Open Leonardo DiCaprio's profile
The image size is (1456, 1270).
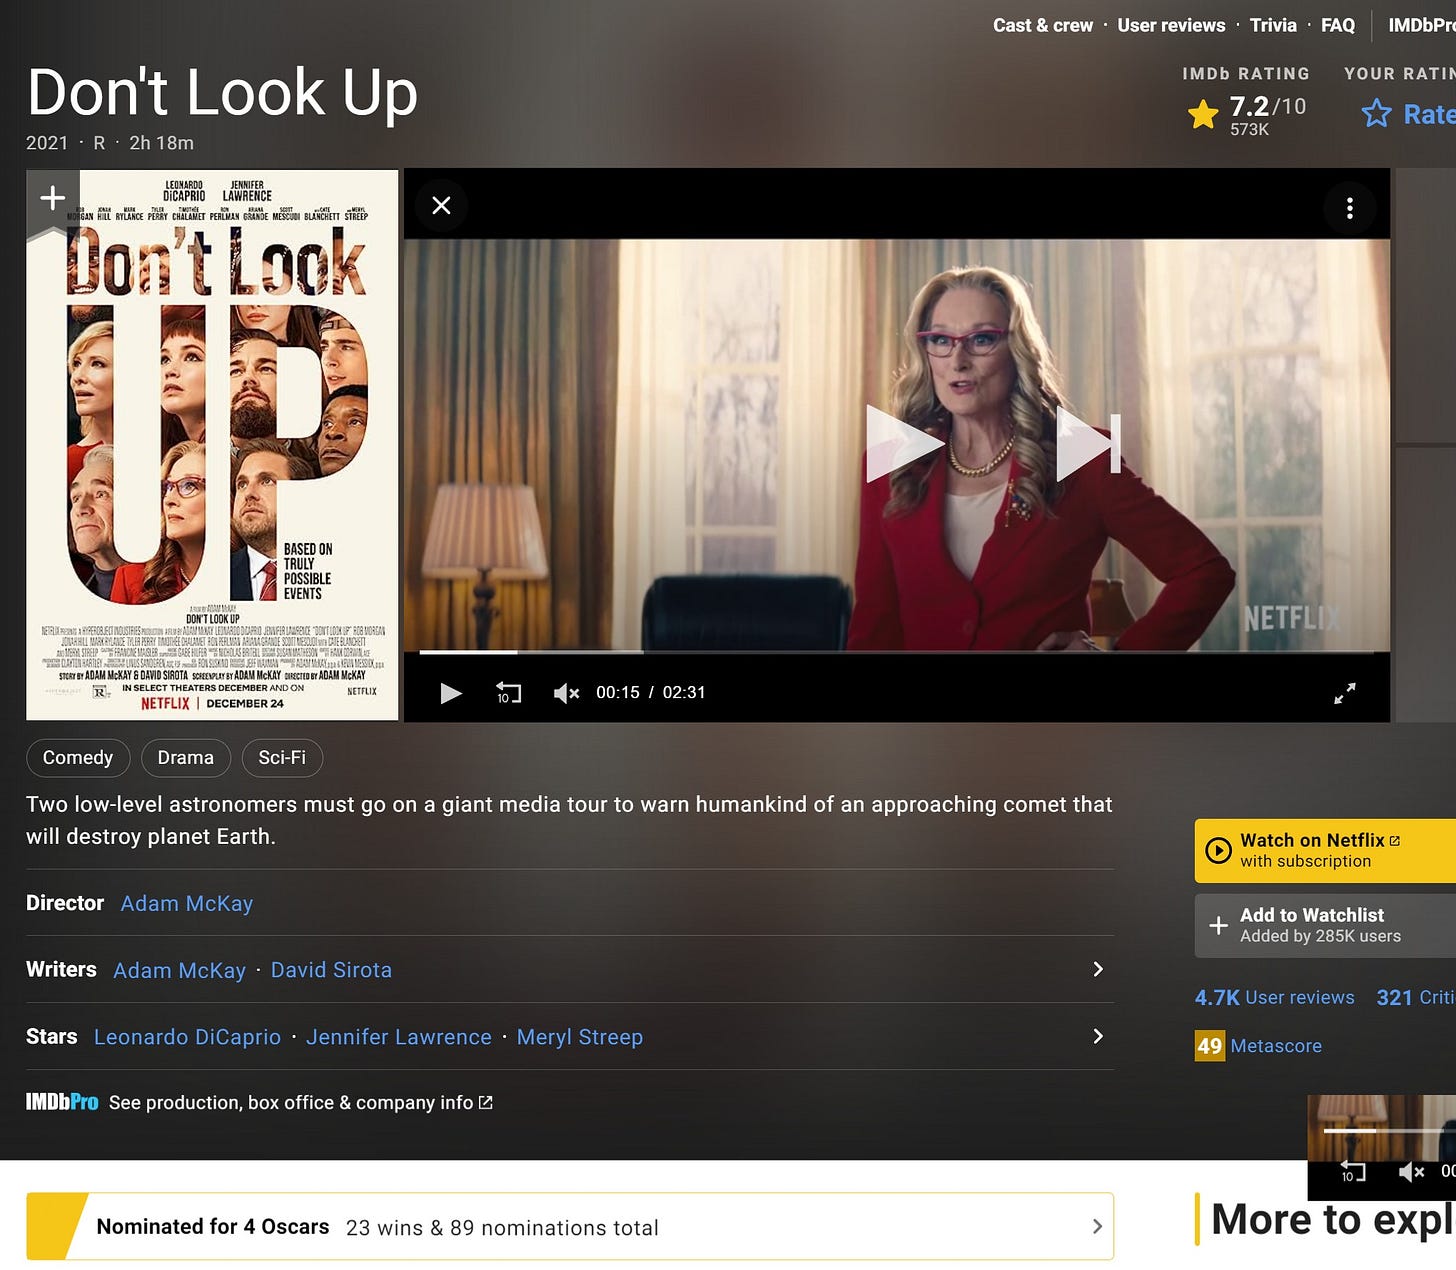[x=187, y=1037]
